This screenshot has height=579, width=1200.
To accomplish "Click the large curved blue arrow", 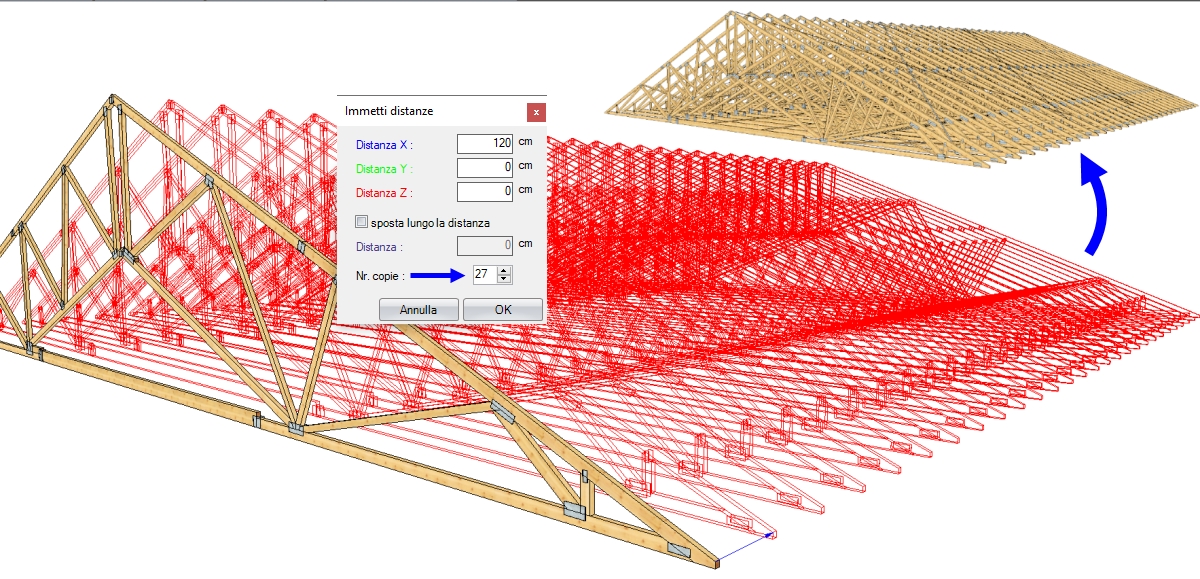I will (1098, 207).
